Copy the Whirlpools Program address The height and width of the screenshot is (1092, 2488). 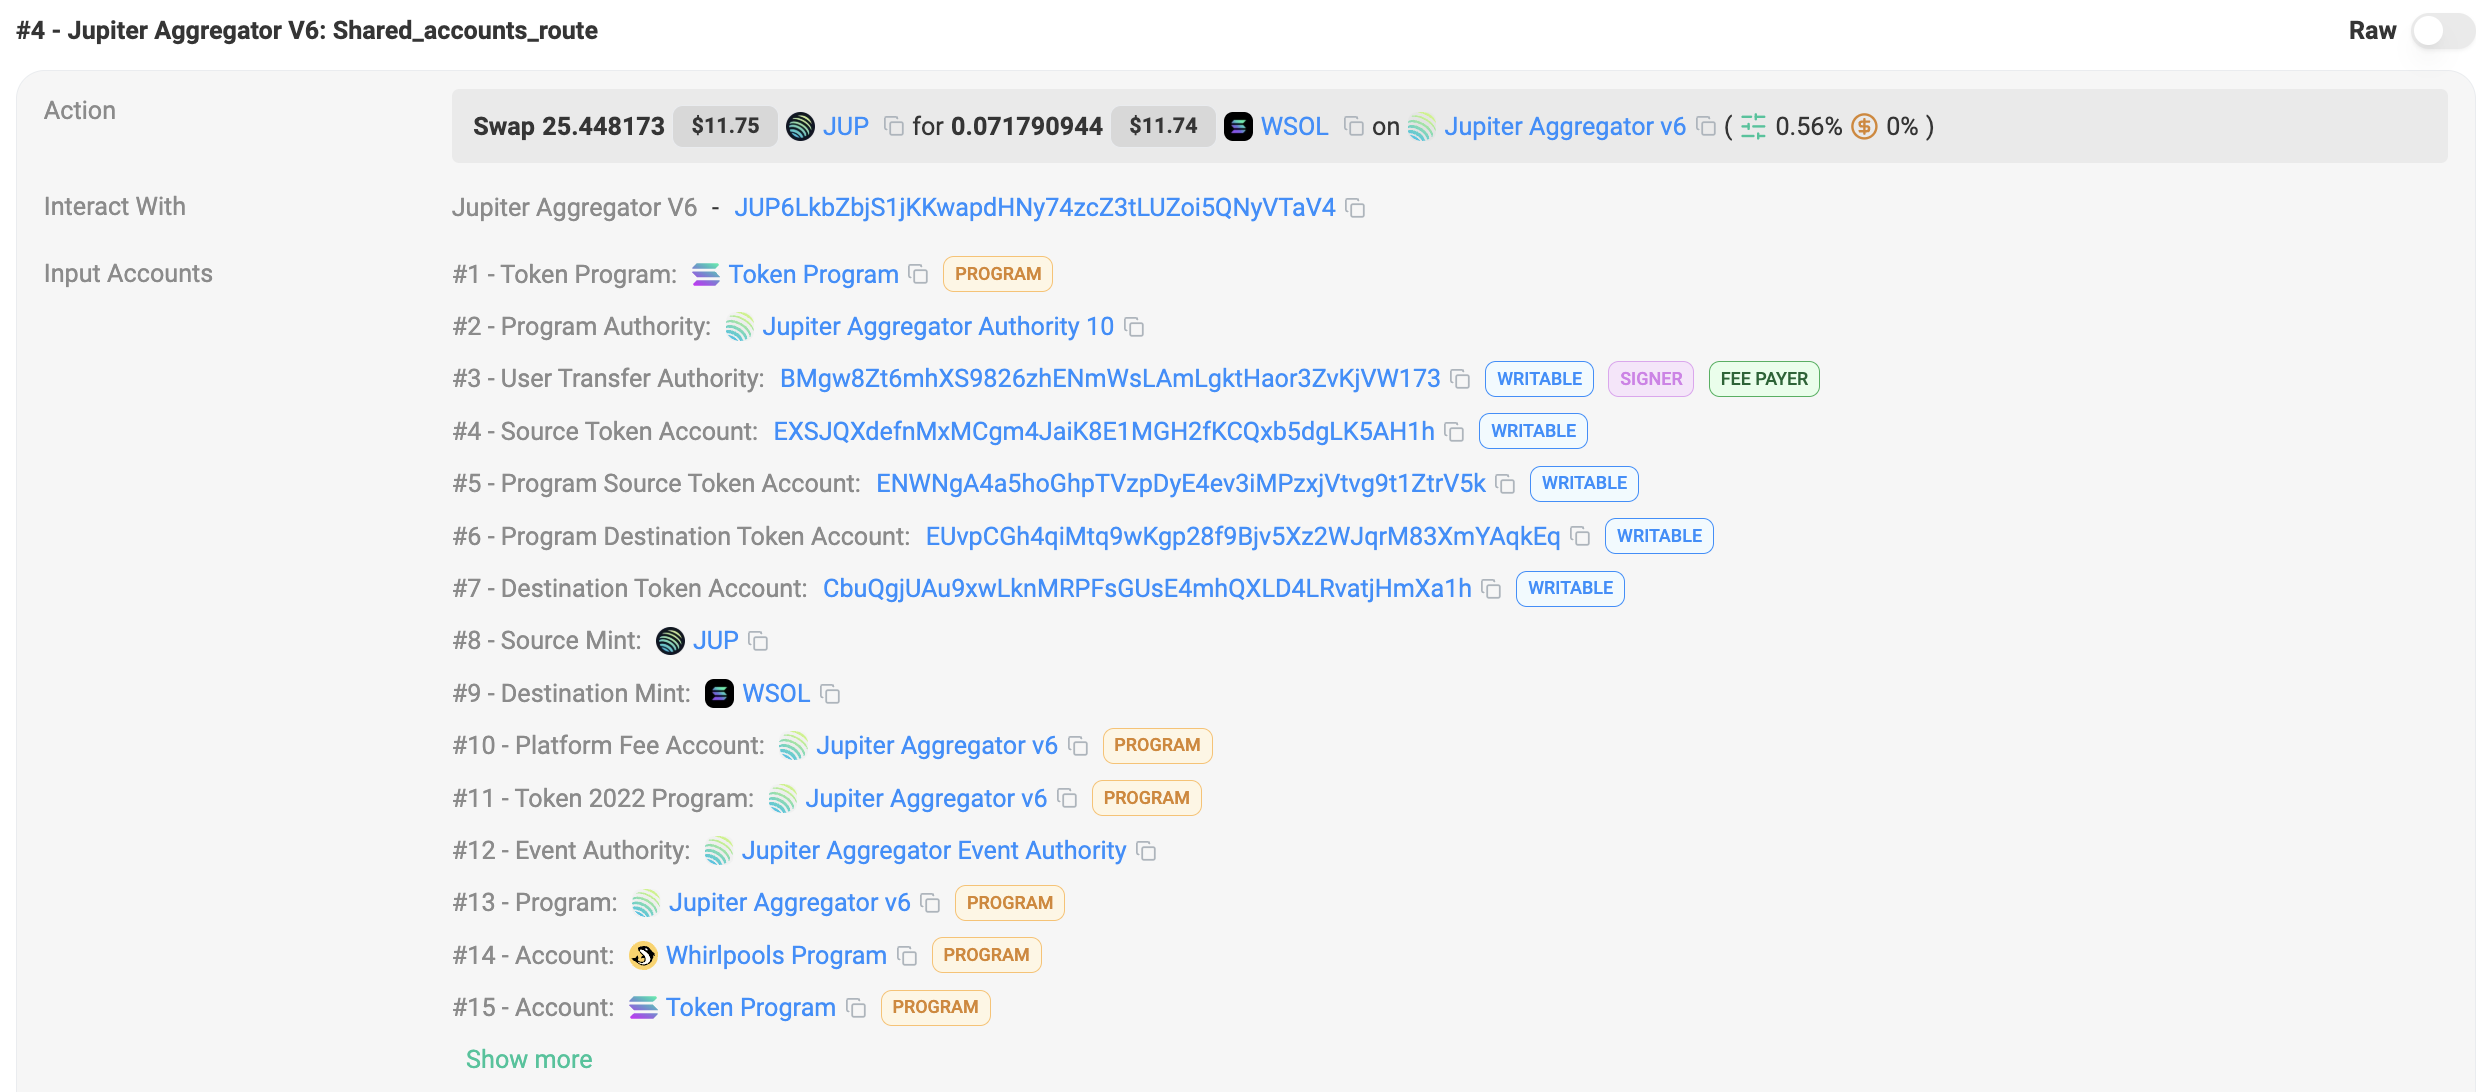click(907, 956)
